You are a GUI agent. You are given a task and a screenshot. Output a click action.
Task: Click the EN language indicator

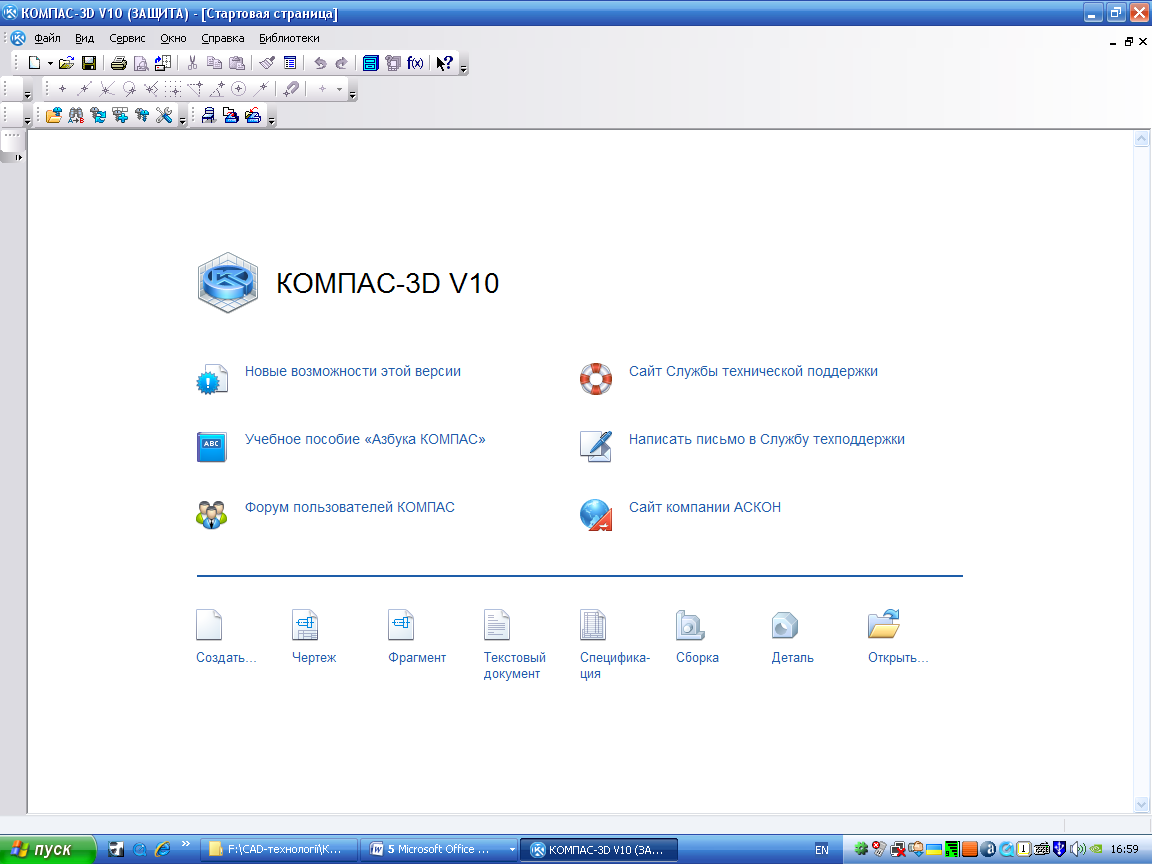[x=821, y=850]
